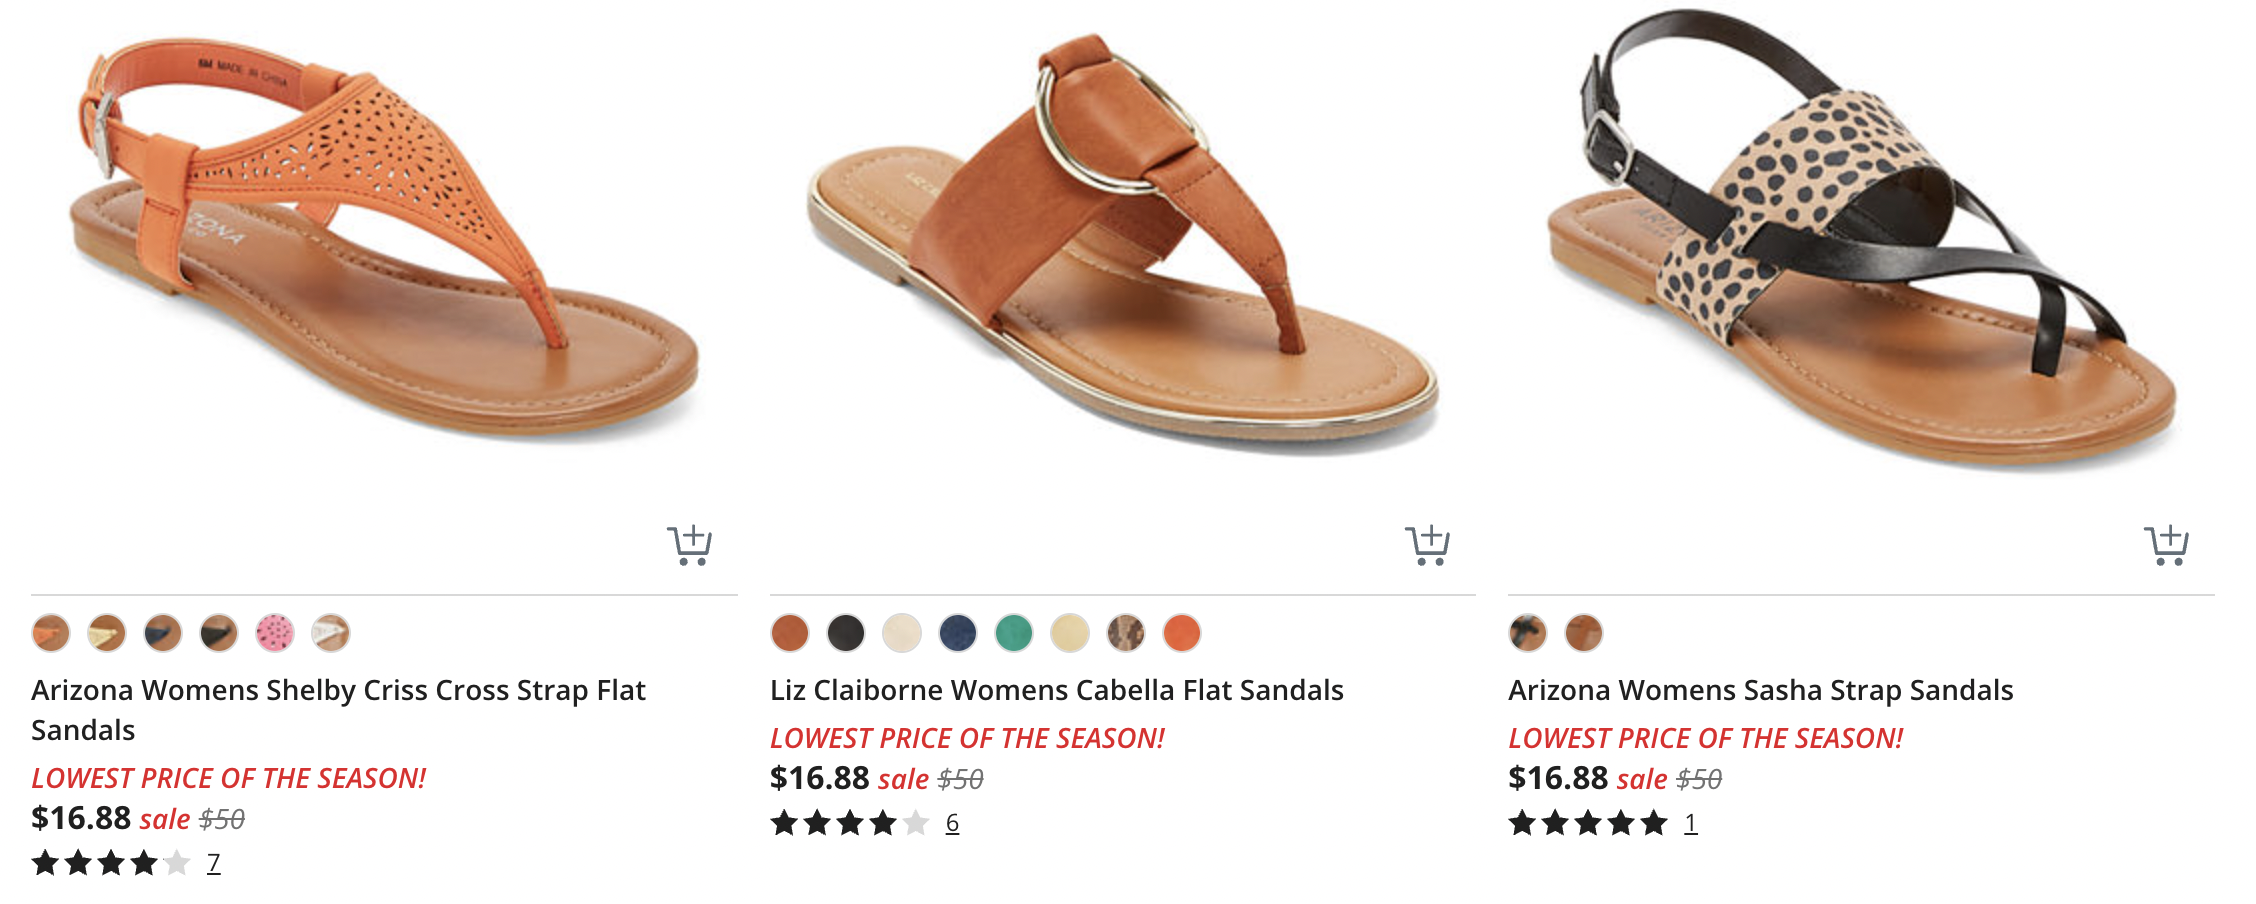
Task: Choose the white Shelby sandal swatch
Action: 331,633
